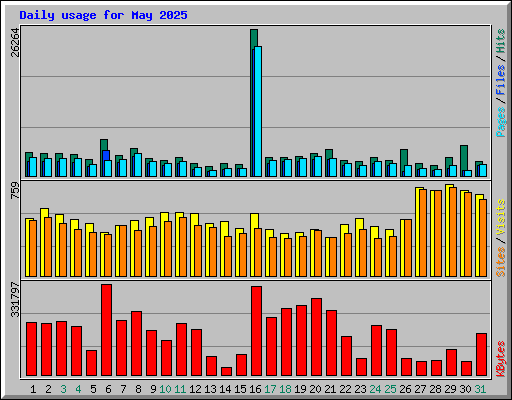Click day label "23" on the x-axis

(360, 389)
